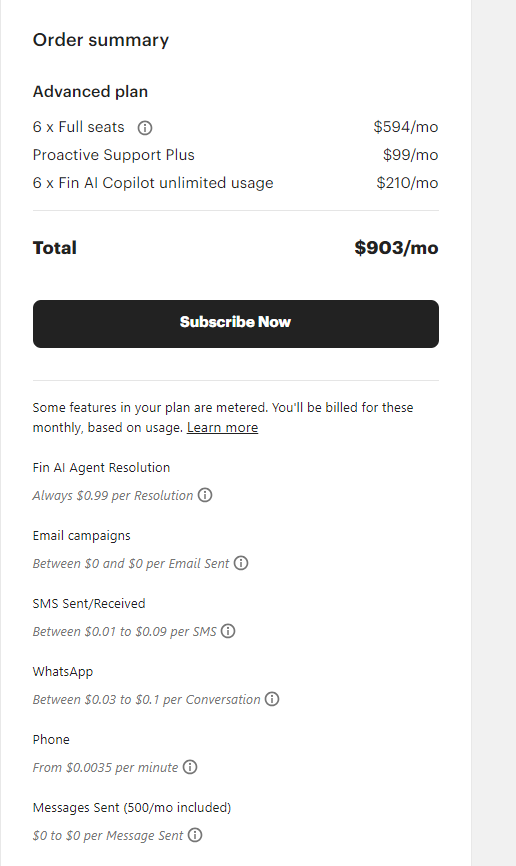This screenshot has width=516, height=866.
Task: Select the Advanced plan heading
Action: pos(90,91)
